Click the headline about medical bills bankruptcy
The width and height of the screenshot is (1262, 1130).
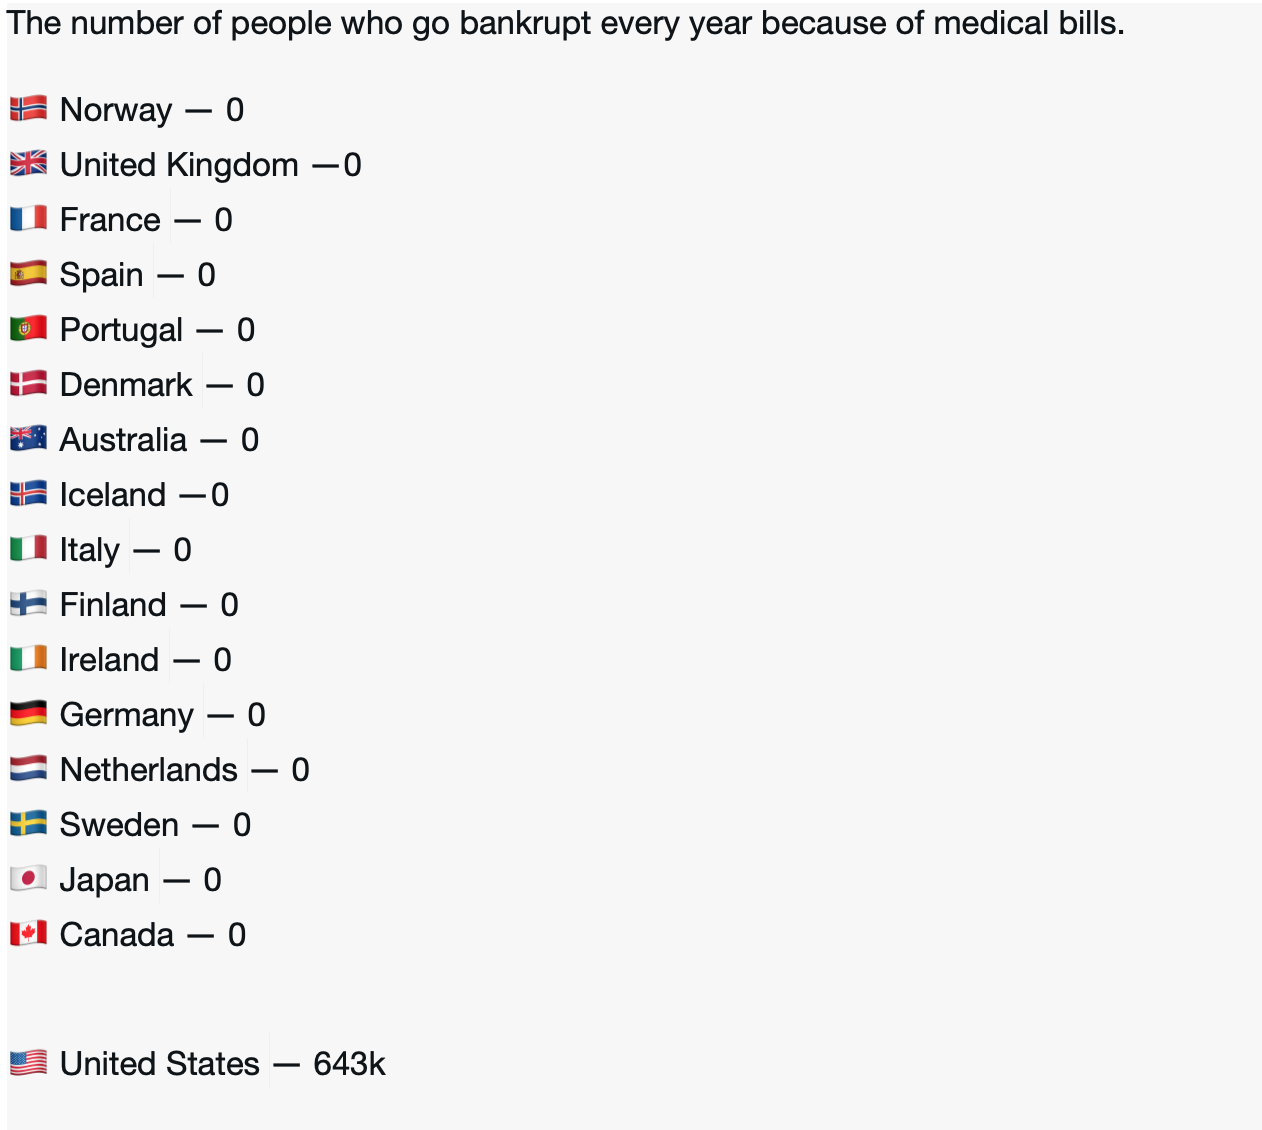(565, 23)
